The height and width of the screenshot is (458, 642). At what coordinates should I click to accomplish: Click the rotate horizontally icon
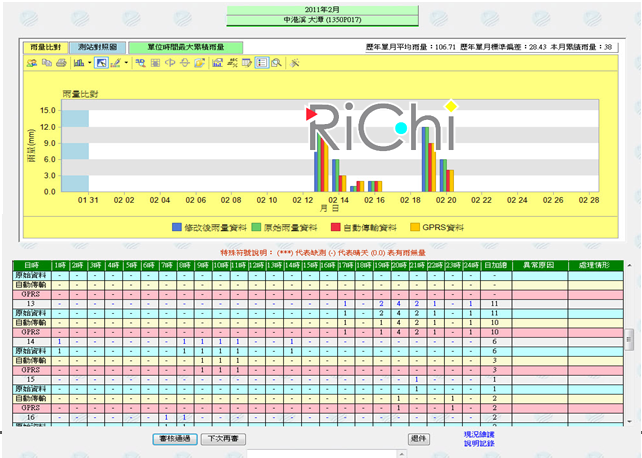click(170, 63)
